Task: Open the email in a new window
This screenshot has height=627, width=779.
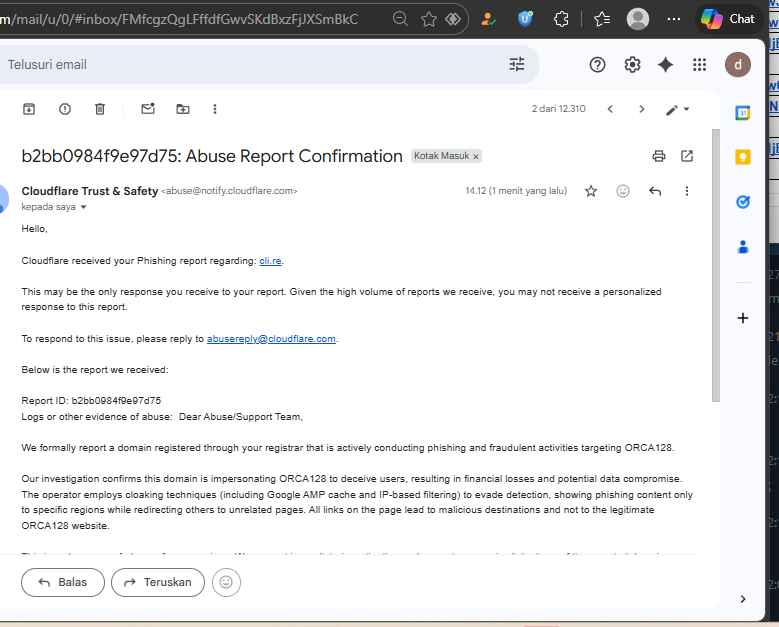Action: coord(687,156)
